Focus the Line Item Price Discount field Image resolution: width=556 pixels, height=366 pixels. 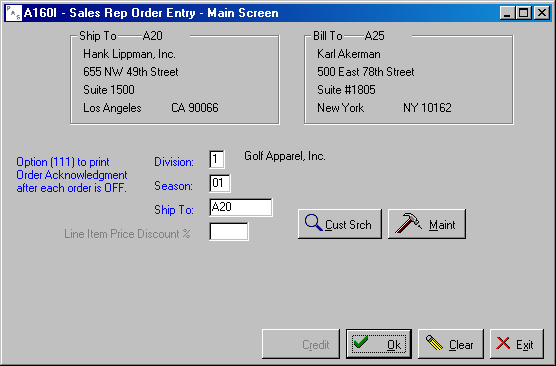point(229,232)
